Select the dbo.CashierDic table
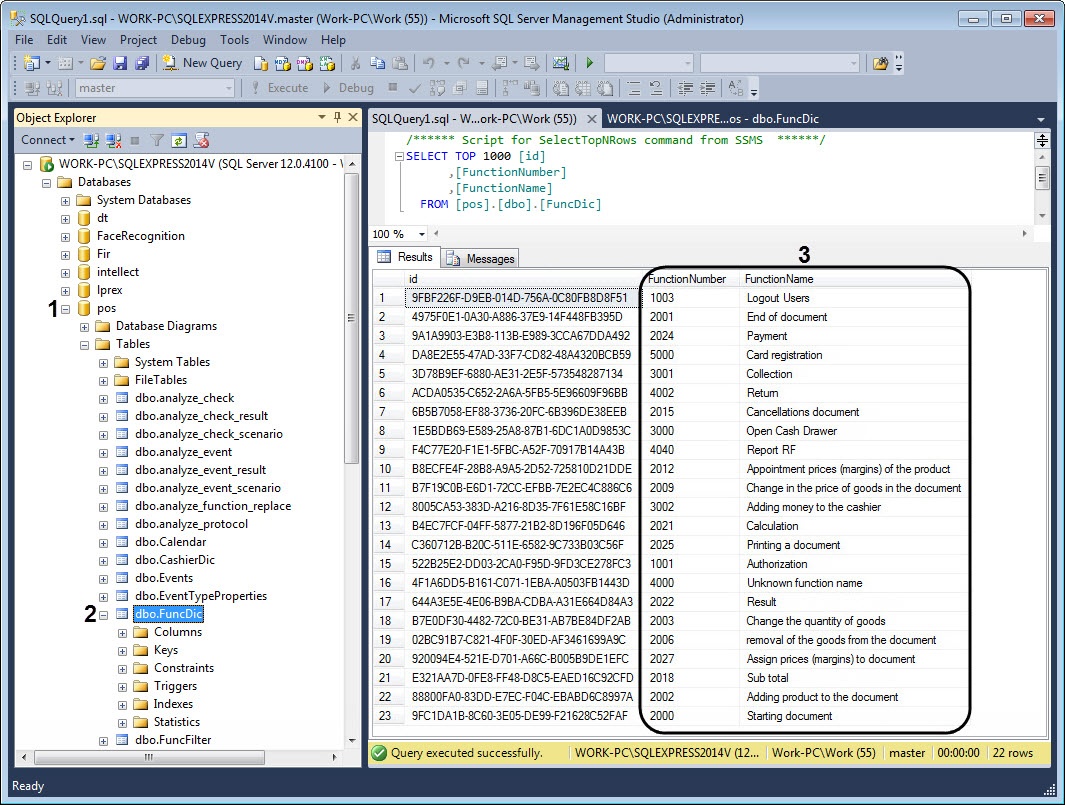This screenshot has height=805, width=1065. (x=174, y=560)
